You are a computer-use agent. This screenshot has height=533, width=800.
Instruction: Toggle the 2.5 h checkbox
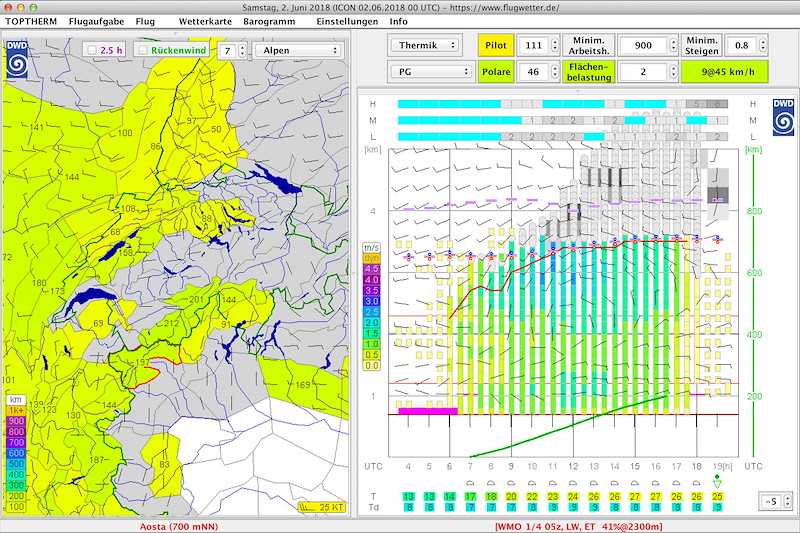[92, 50]
